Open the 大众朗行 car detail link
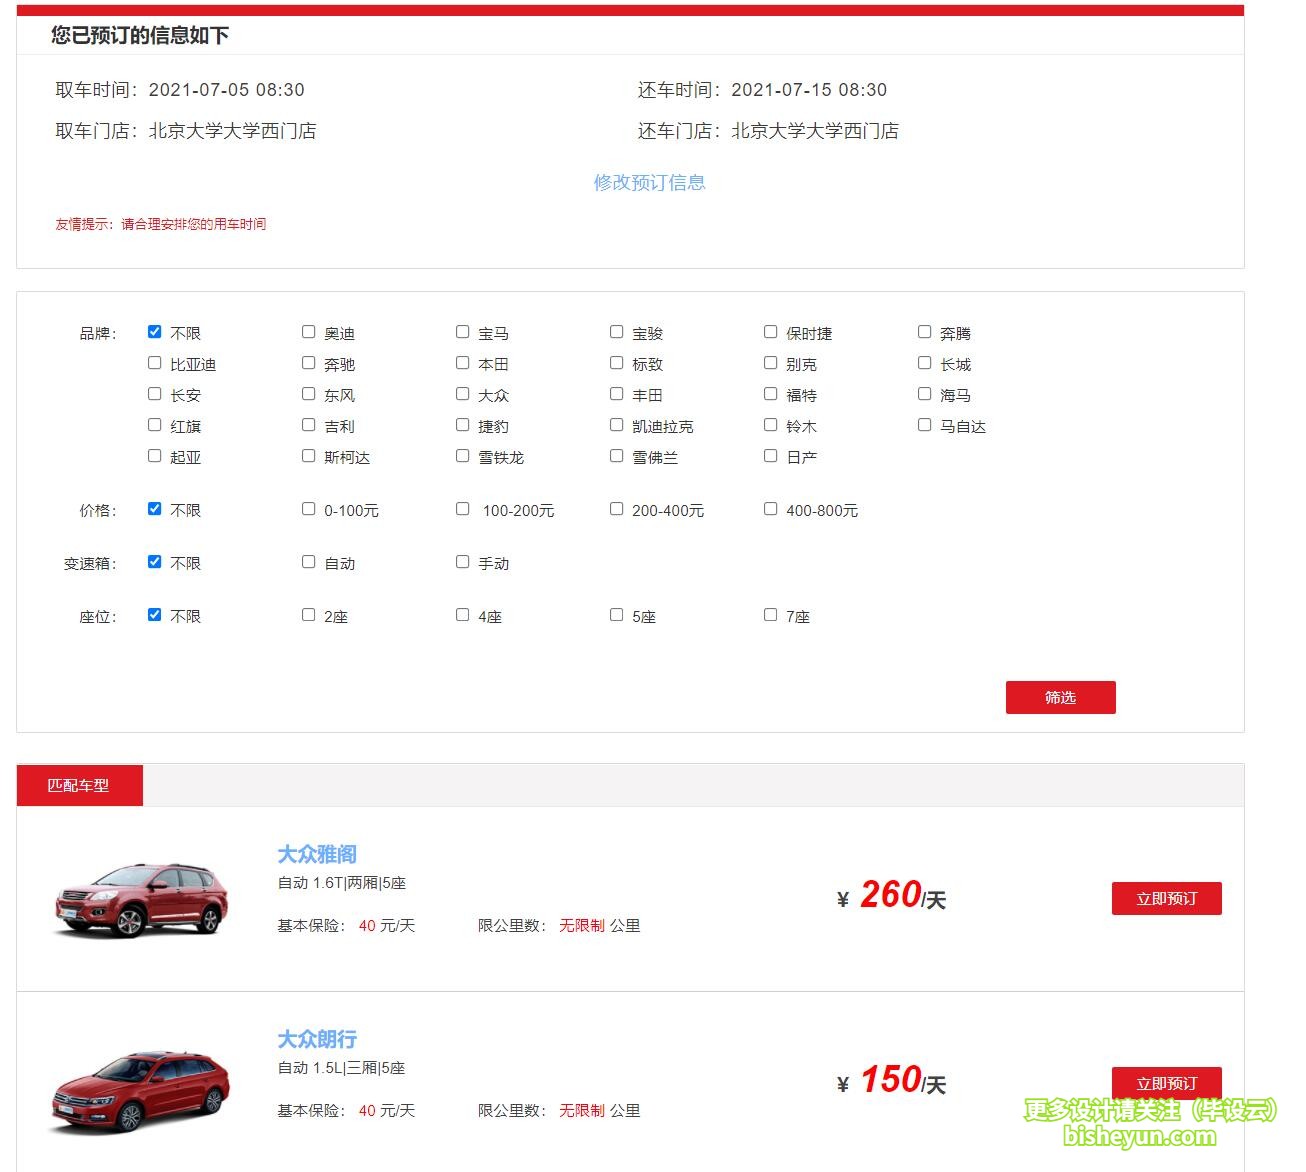 point(318,1039)
